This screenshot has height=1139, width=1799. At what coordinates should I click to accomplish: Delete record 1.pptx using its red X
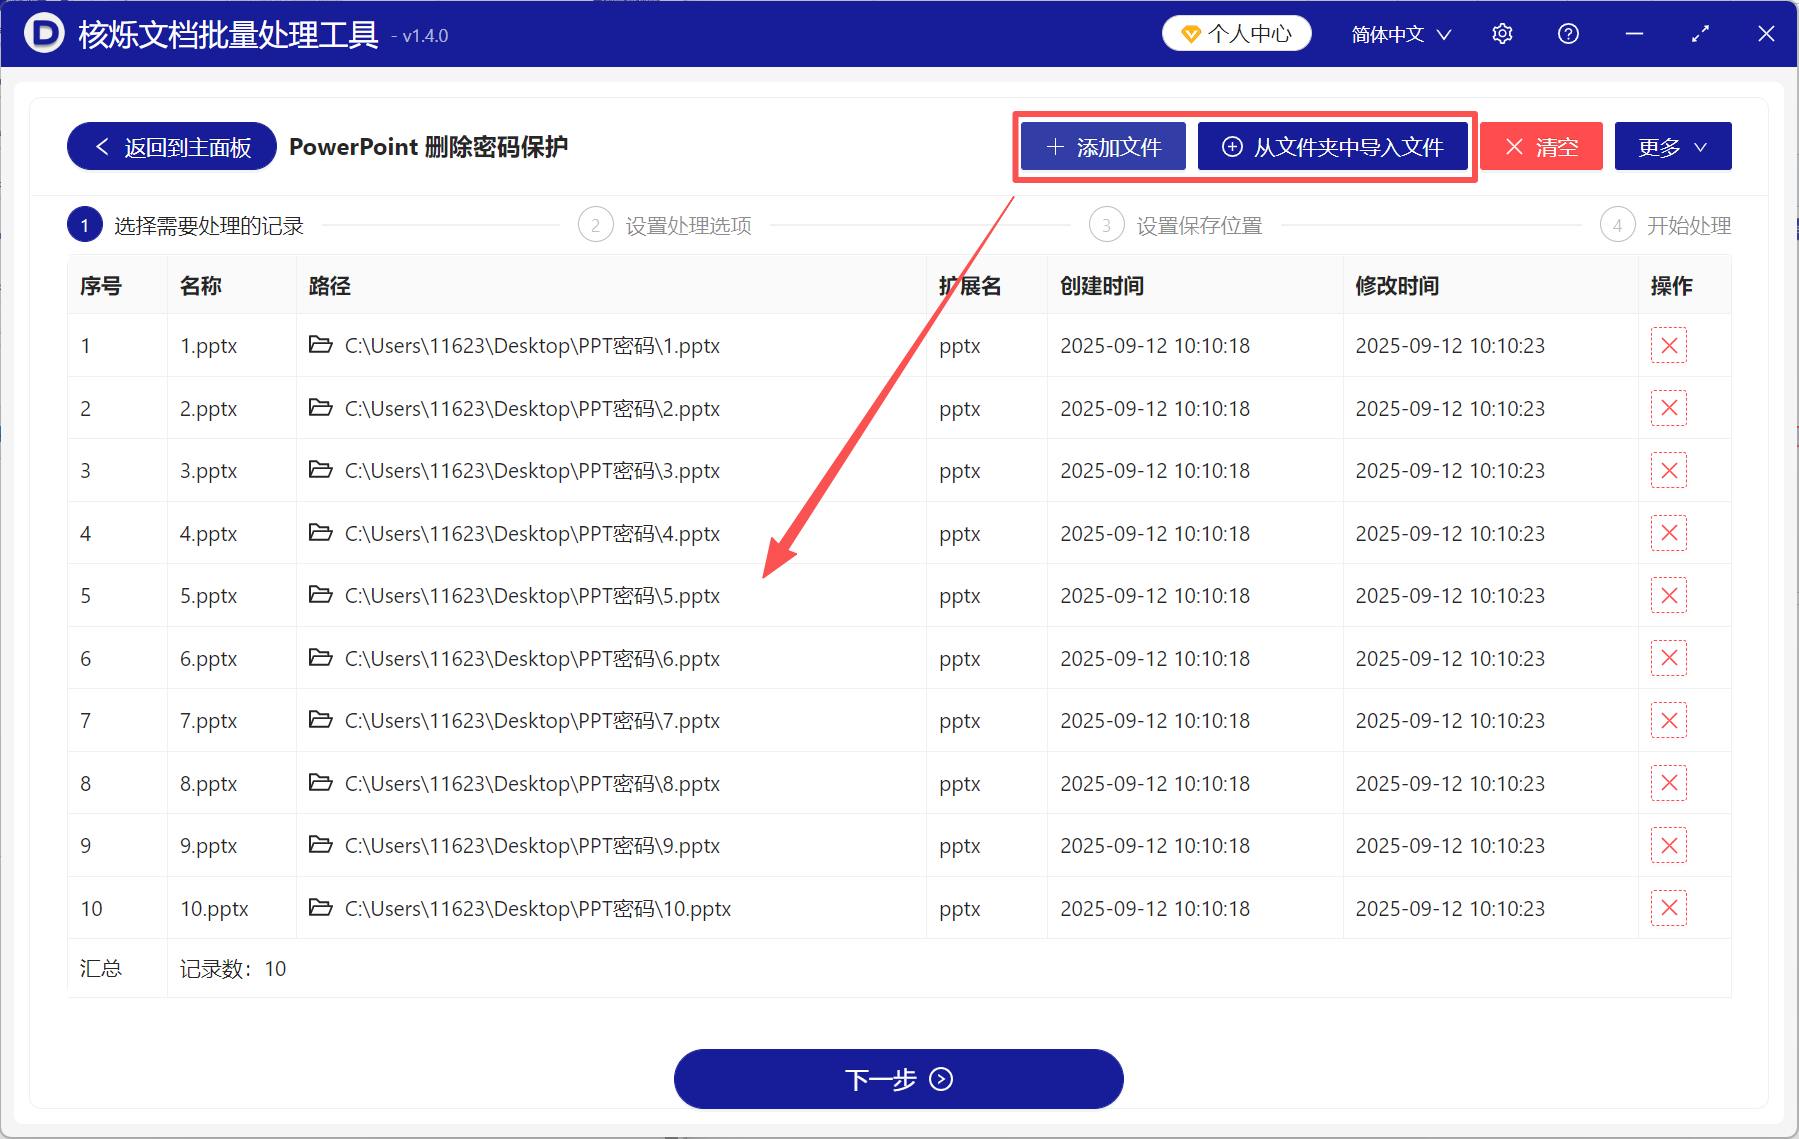point(1668,345)
